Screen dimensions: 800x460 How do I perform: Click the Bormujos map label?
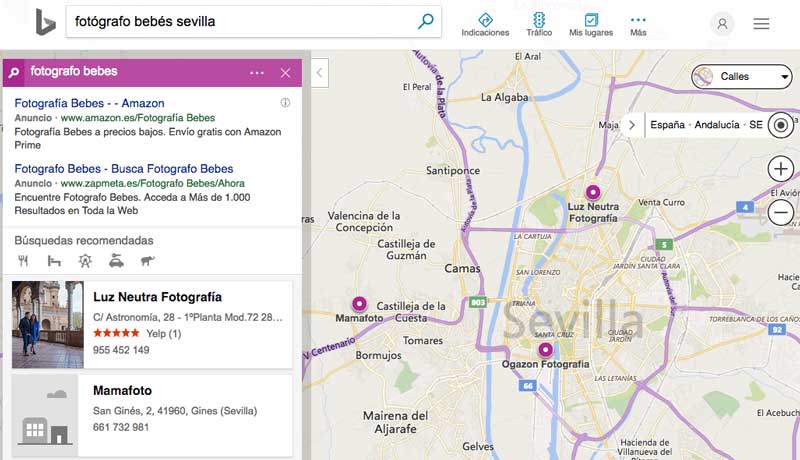379,355
